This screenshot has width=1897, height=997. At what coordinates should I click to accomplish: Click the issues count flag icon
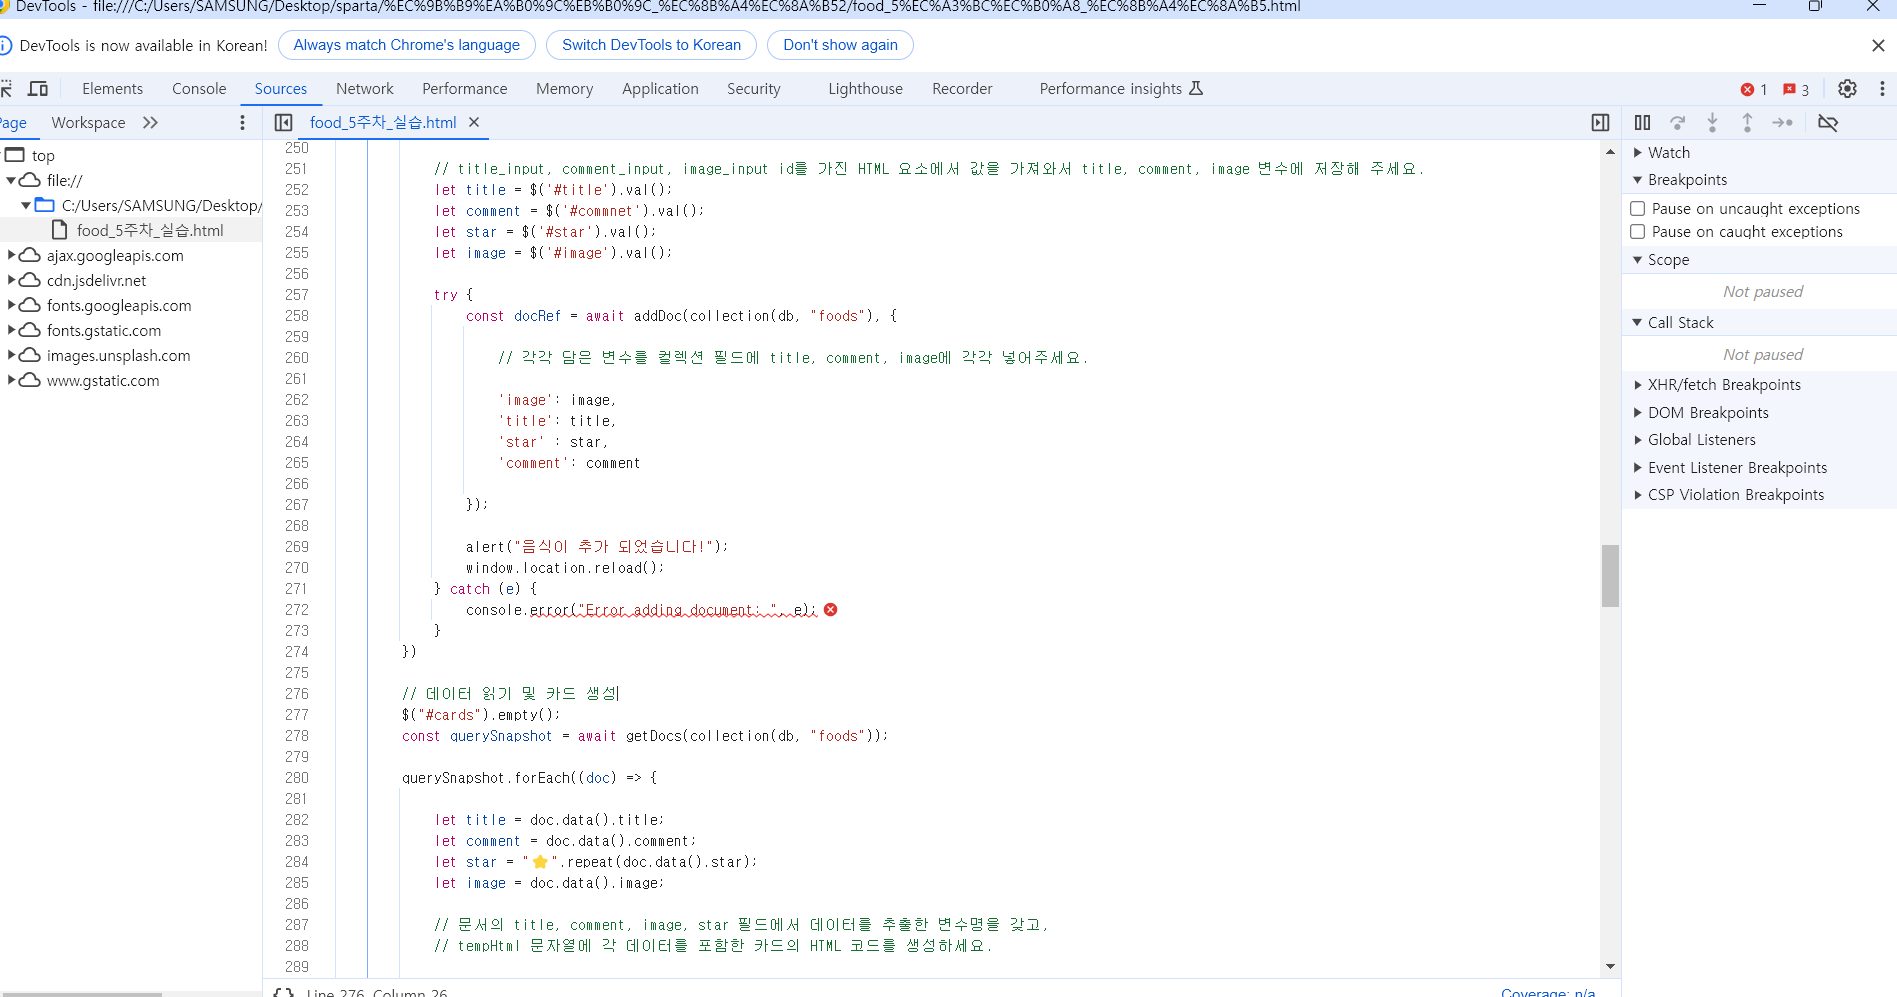tap(1789, 90)
